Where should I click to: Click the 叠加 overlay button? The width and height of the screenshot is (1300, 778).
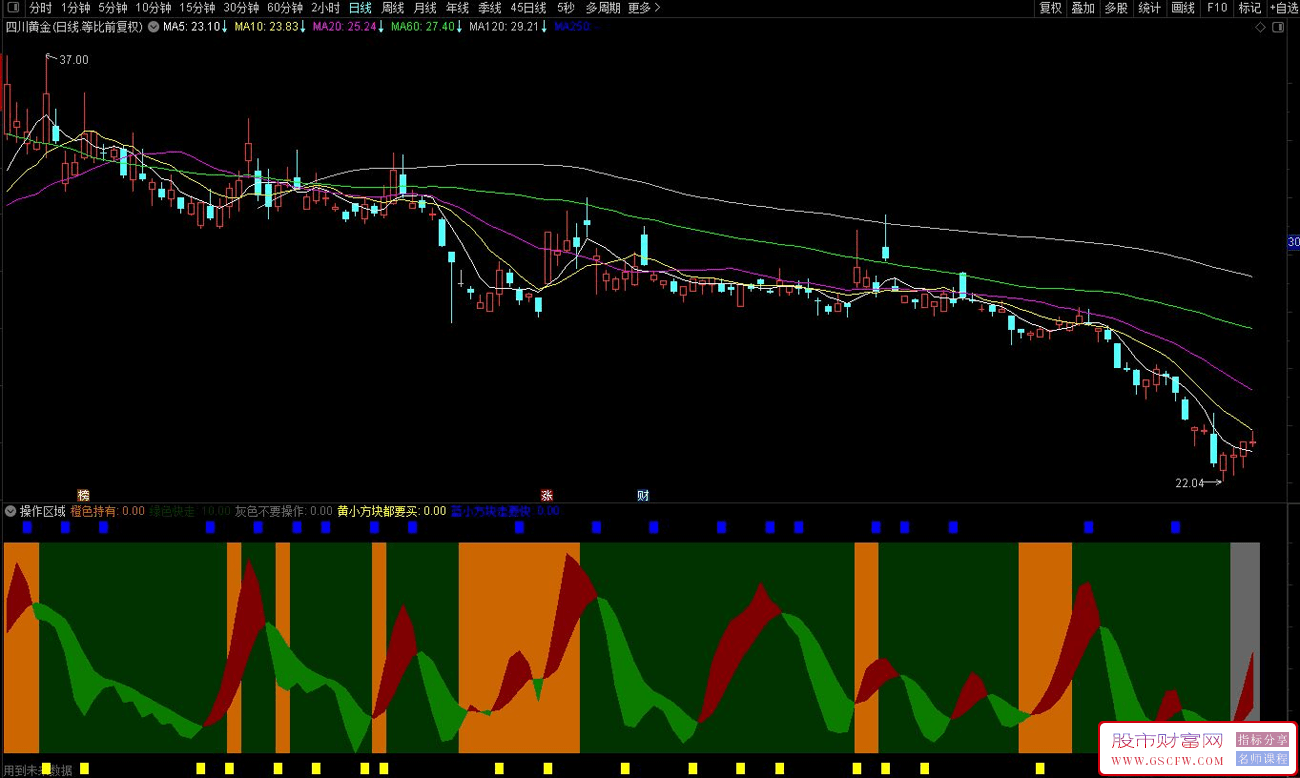1083,8
